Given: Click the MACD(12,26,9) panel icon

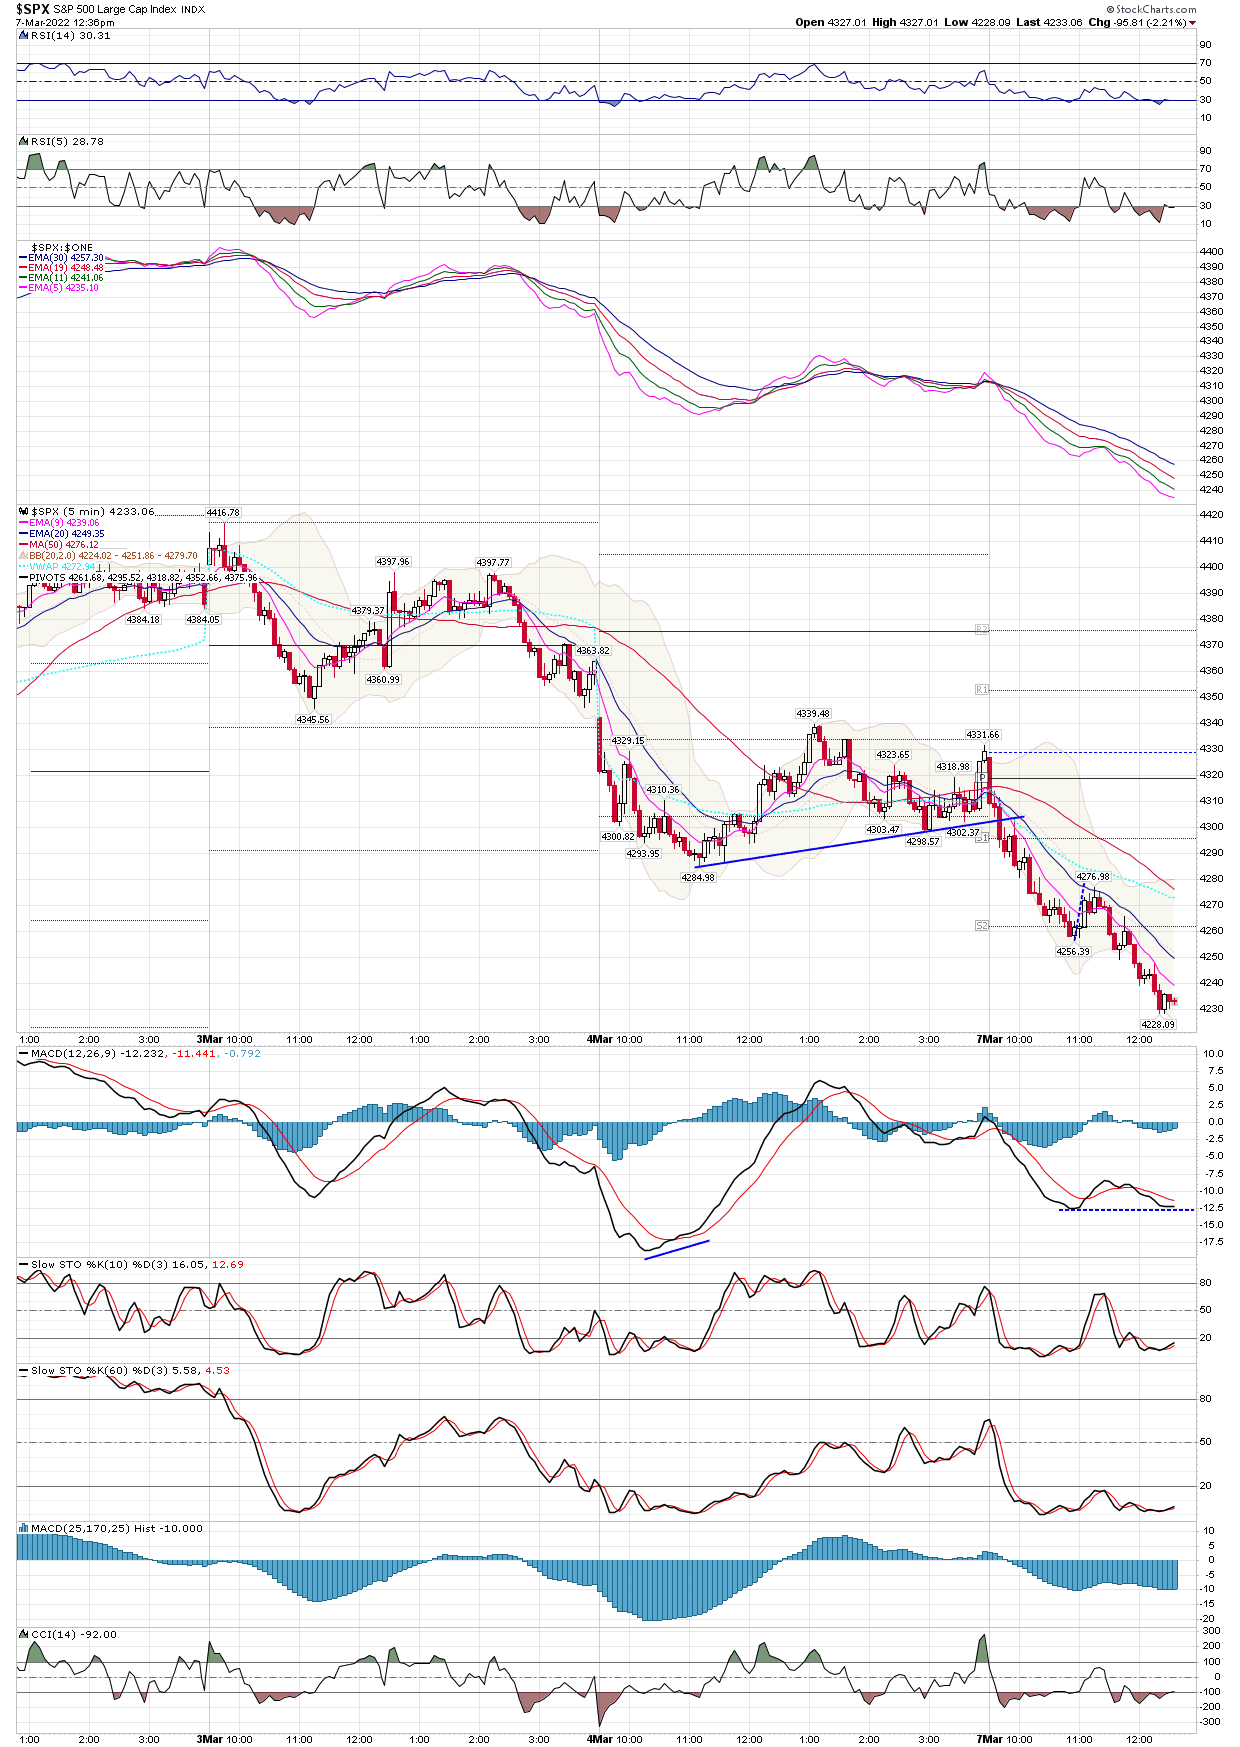Looking at the screenshot, I should coord(24,1053).
